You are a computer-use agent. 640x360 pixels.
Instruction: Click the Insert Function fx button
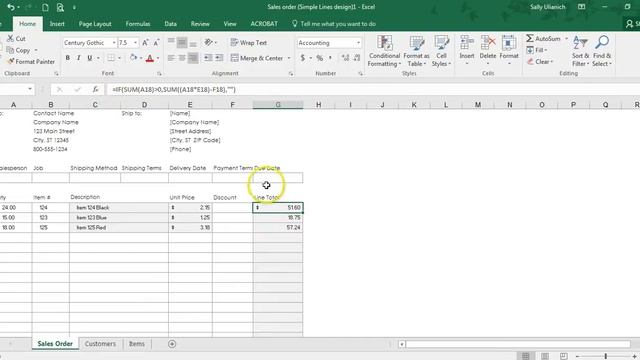pos(95,89)
